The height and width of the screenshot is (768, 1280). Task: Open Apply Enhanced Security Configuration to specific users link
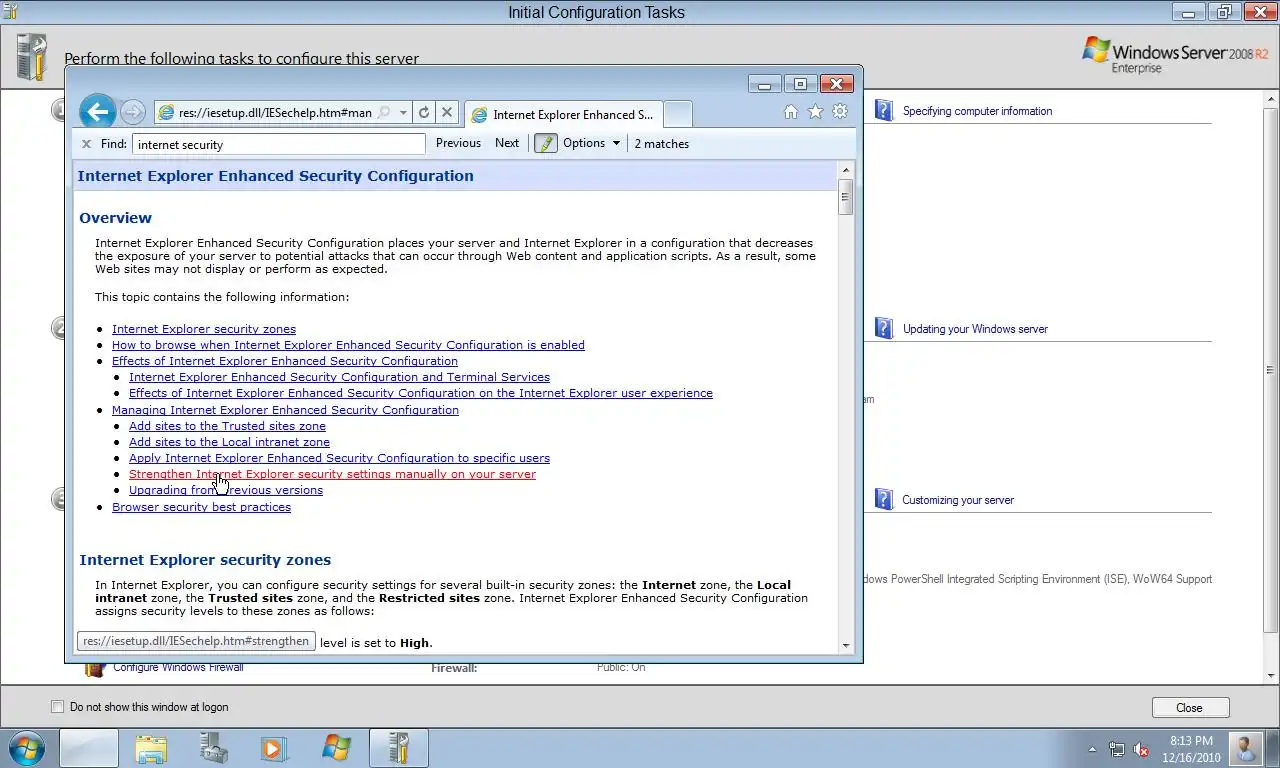[x=339, y=458]
